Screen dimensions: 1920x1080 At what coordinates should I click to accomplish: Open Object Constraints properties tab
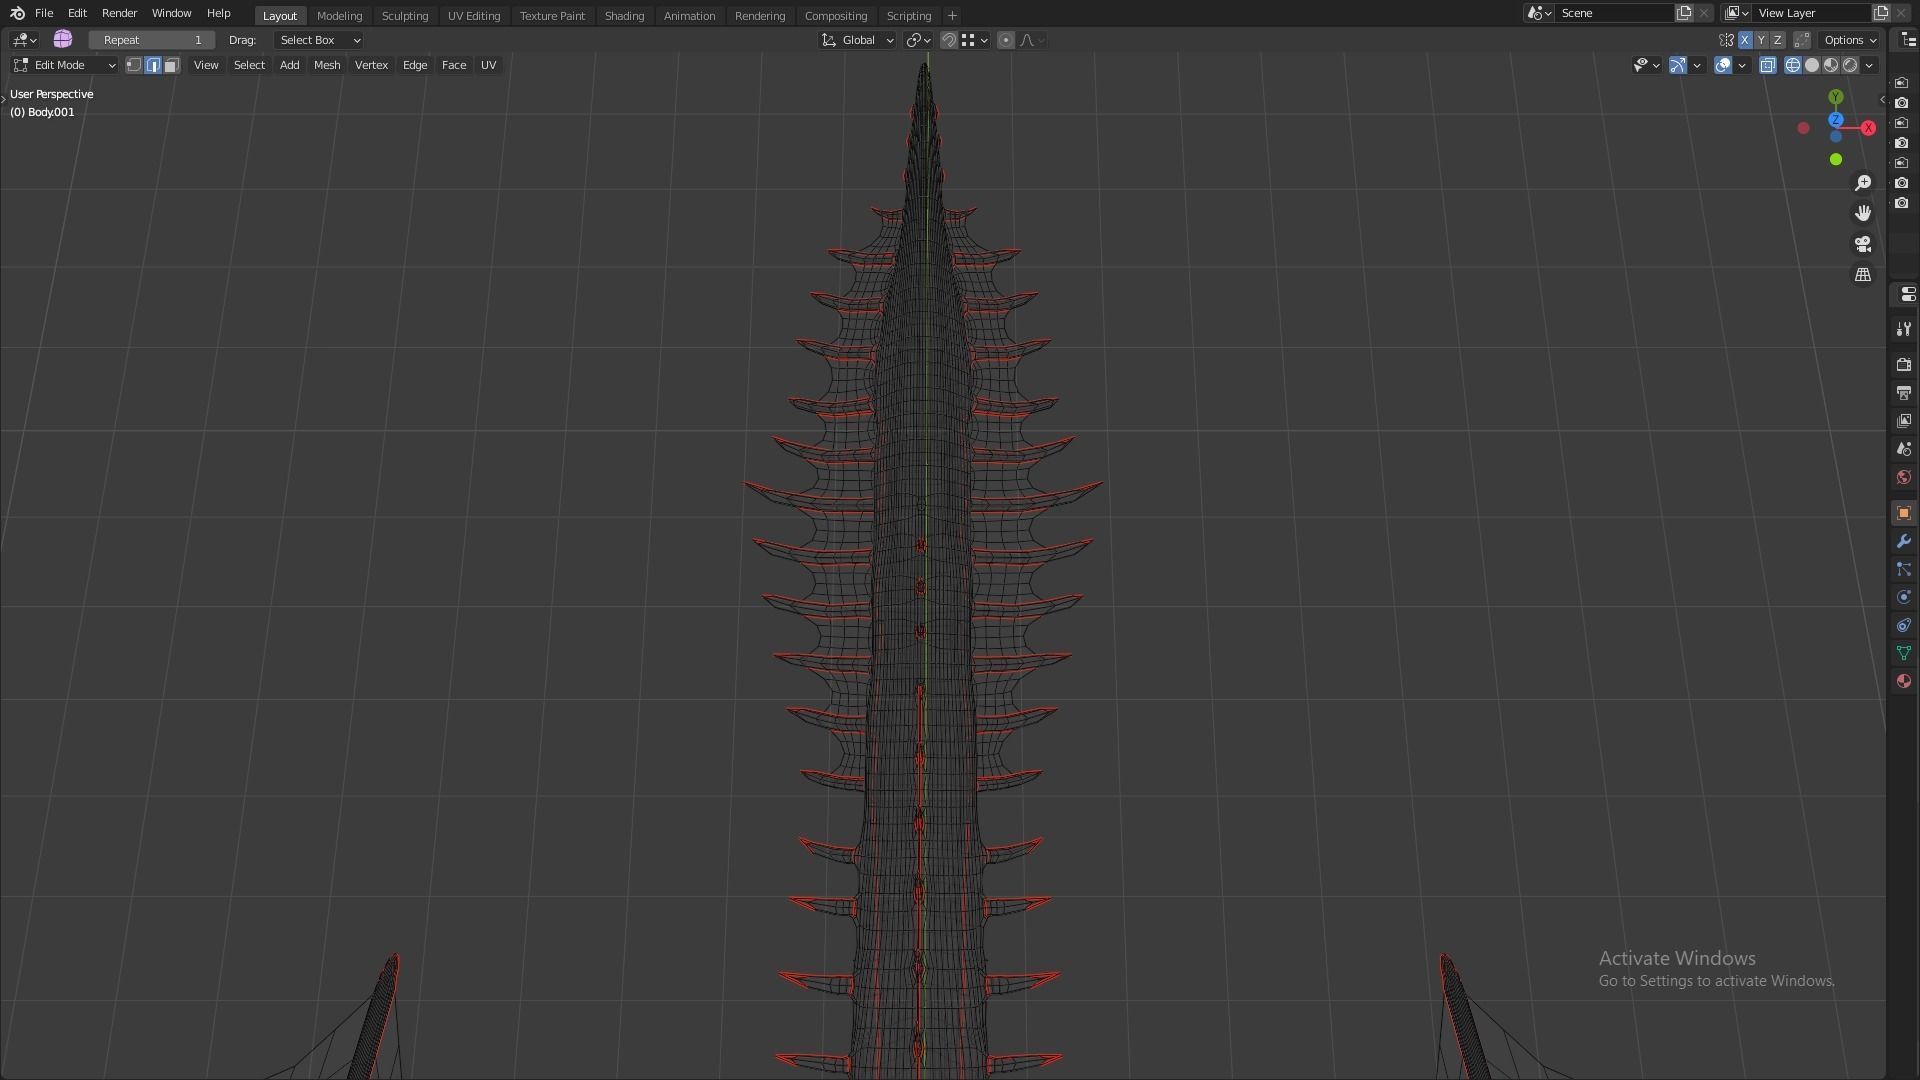pyautogui.click(x=1904, y=625)
